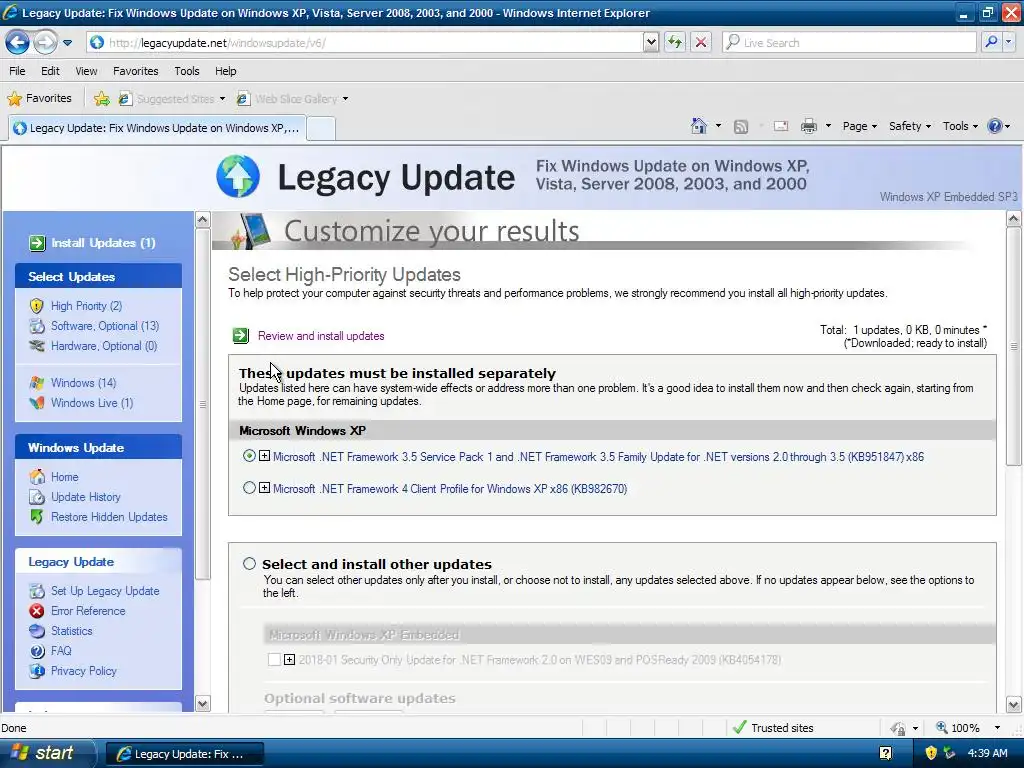Click the Live Search magnifier button
This screenshot has width=1024, height=768.
[x=991, y=42]
